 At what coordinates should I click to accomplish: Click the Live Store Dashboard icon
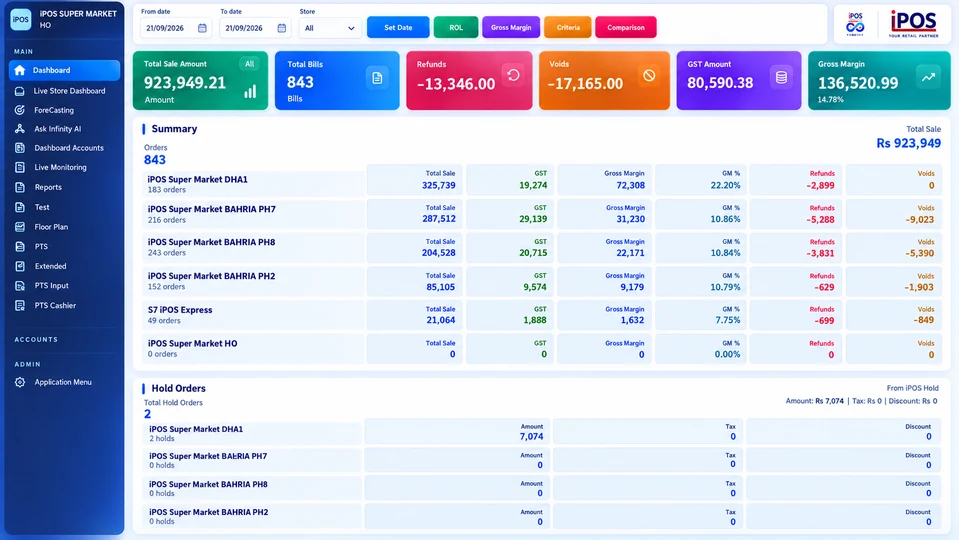(x=20, y=91)
